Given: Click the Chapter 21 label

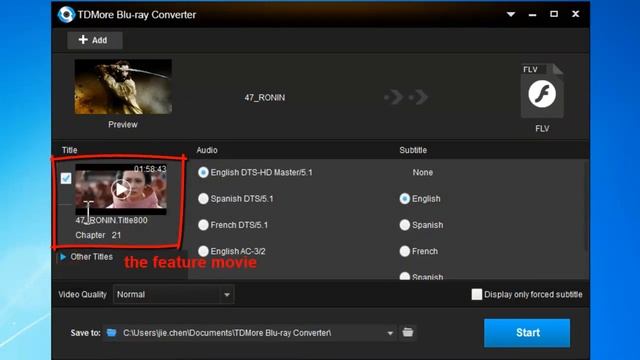Looking at the screenshot, I should (x=98, y=235).
